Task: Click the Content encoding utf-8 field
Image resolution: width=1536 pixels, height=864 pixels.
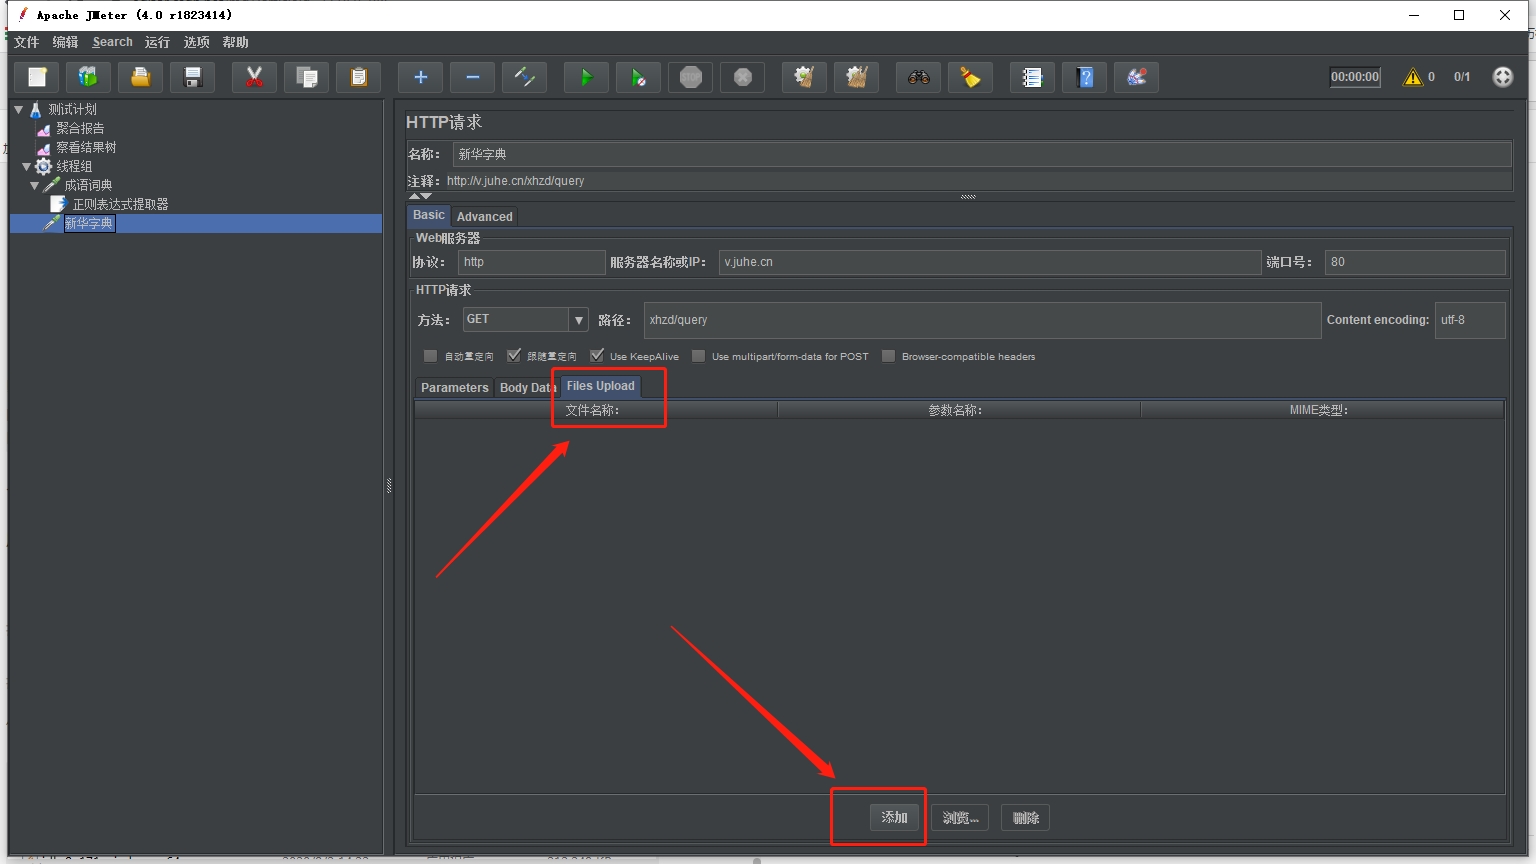Action: 1470,320
